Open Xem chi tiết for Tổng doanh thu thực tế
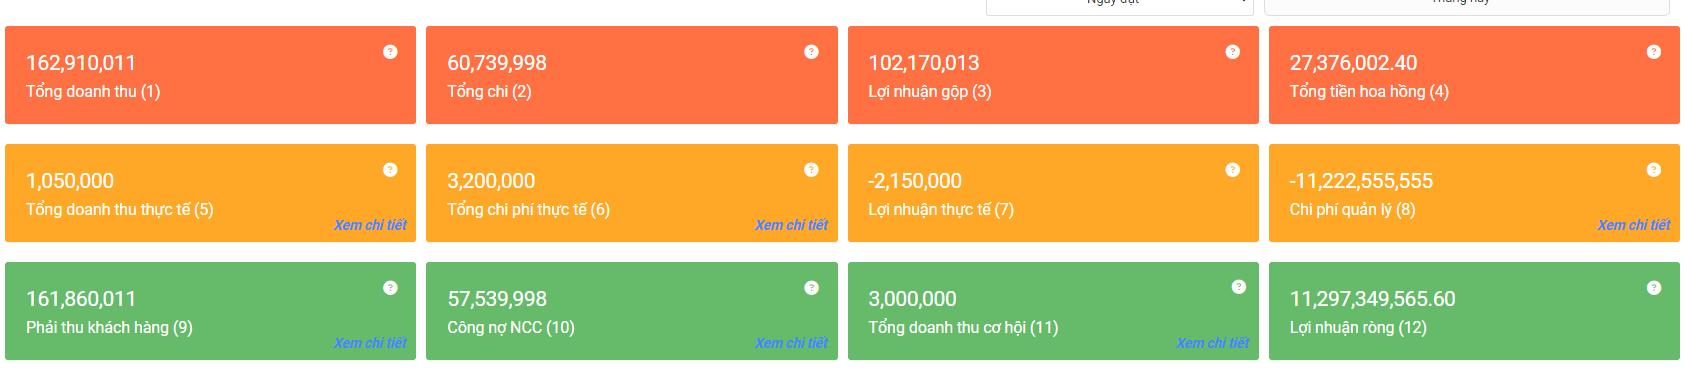Image resolution: width=1687 pixels, height=372 pixels. pyautogui.click(x=370, y=225)
